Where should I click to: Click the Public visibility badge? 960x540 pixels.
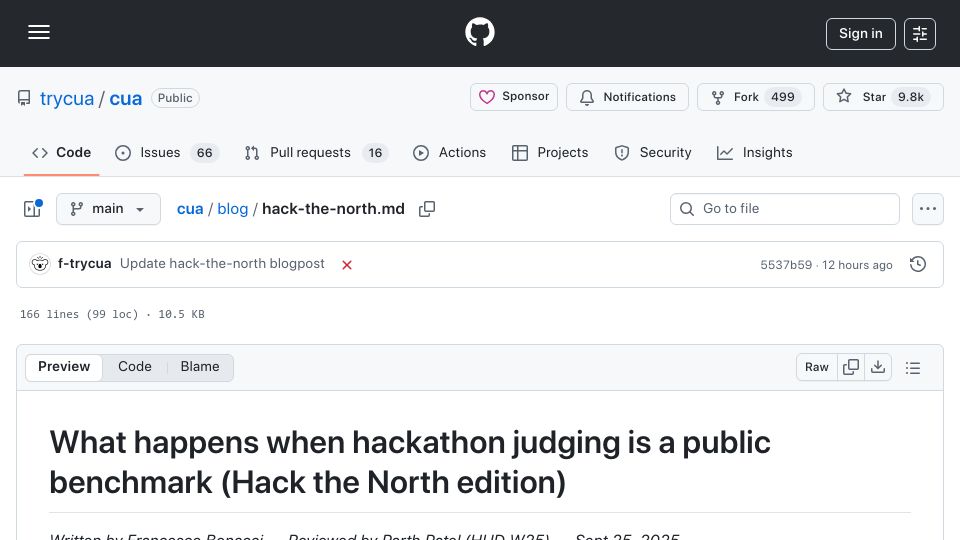point(175,98)
